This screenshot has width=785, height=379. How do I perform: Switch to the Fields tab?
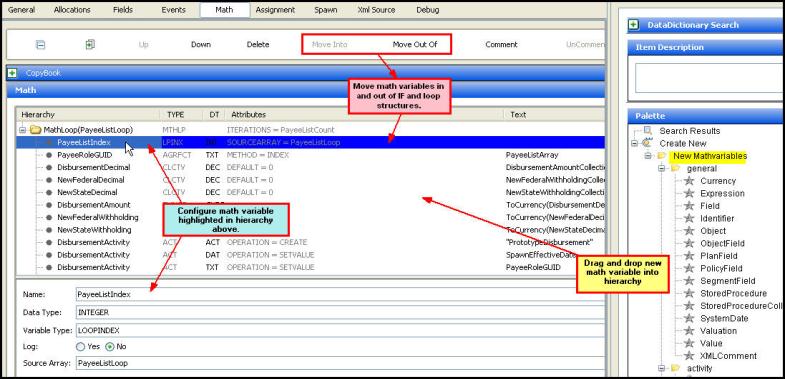point(123,10)
